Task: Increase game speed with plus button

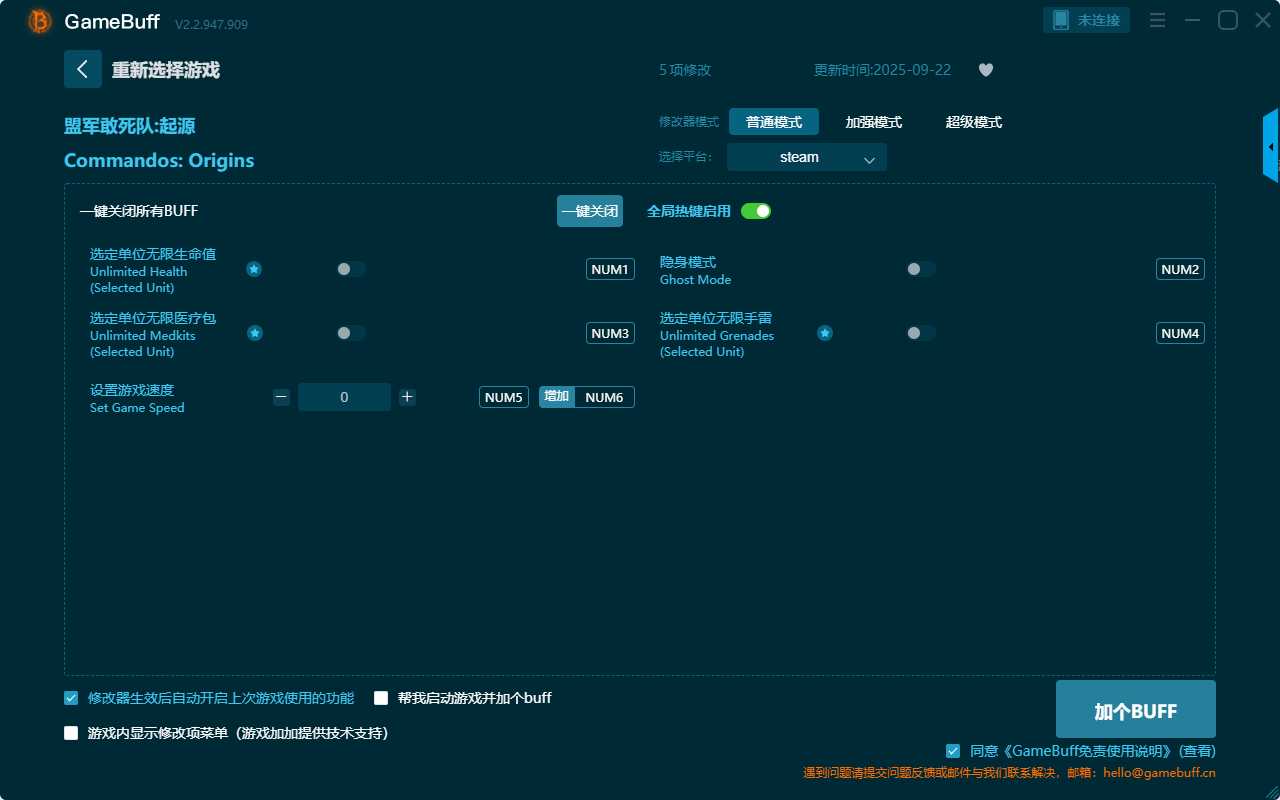Action: [407, 397]
